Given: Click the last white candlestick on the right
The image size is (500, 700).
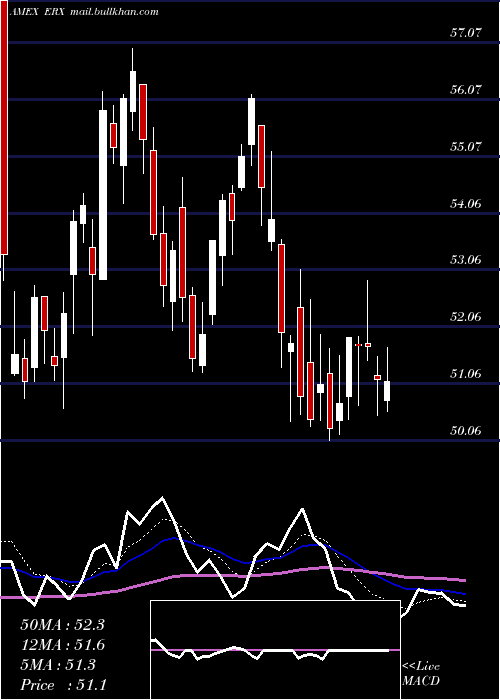Looking at the screenshot, I should (x=387, y=391).
